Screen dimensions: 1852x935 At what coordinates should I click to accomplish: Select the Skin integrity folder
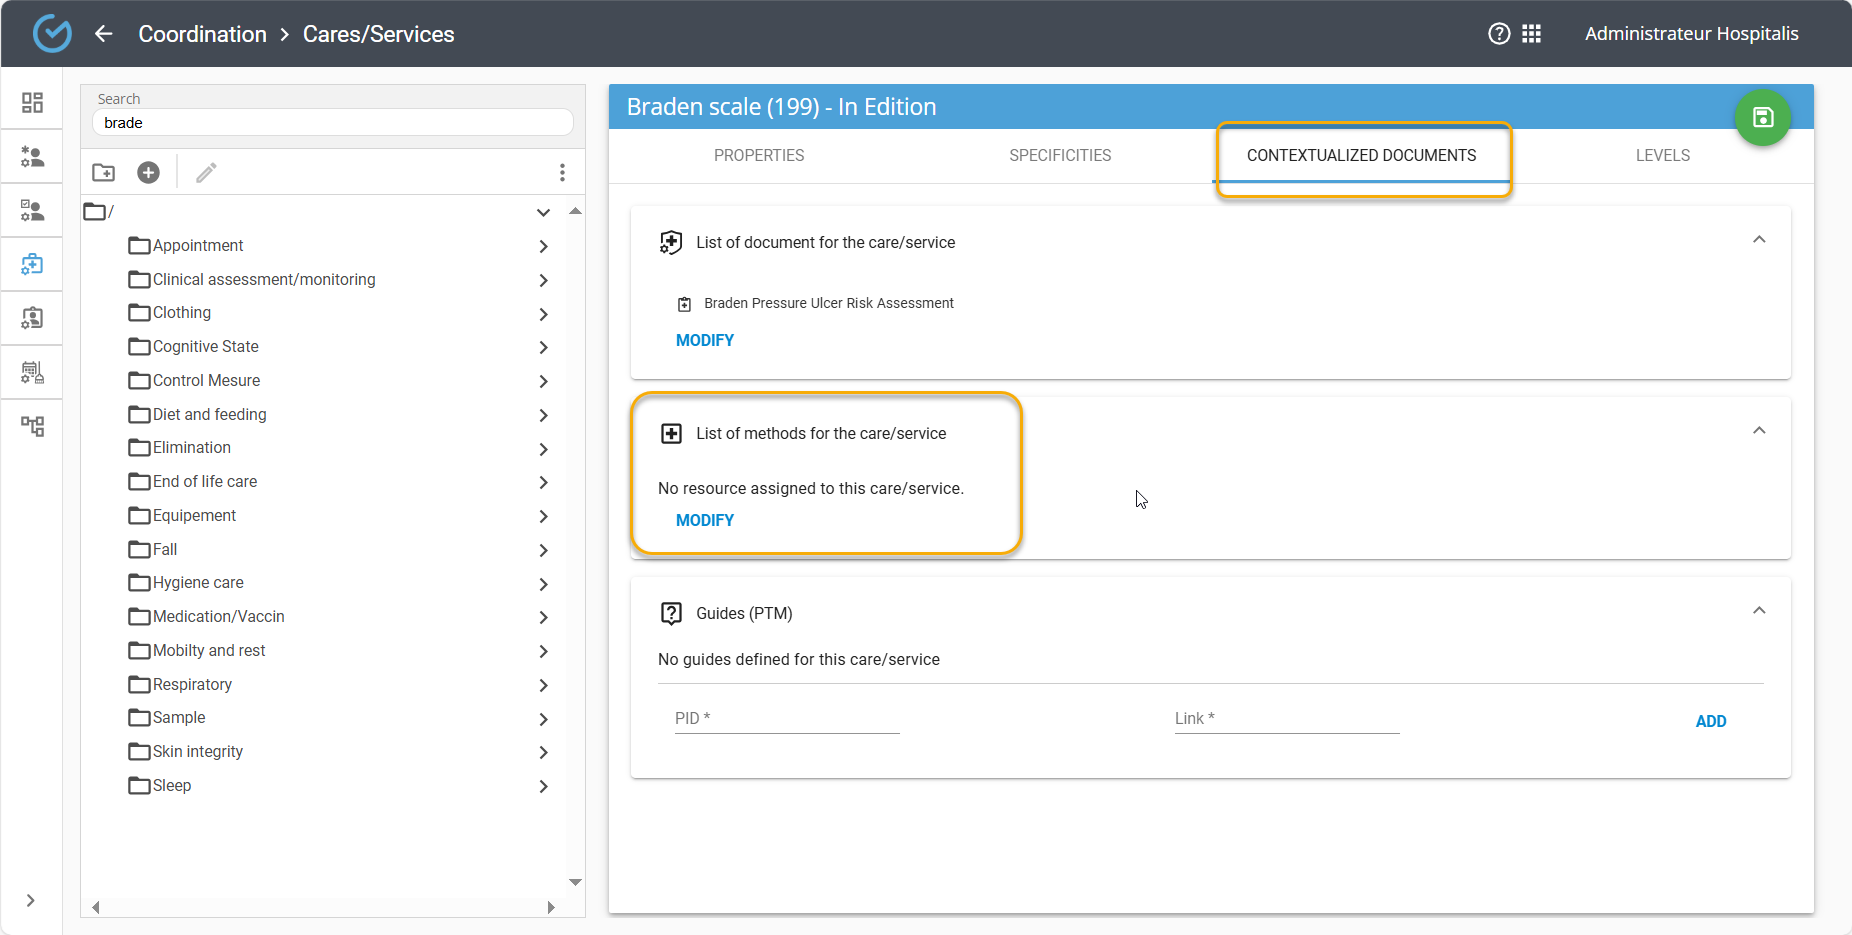(x=198, y=752)
